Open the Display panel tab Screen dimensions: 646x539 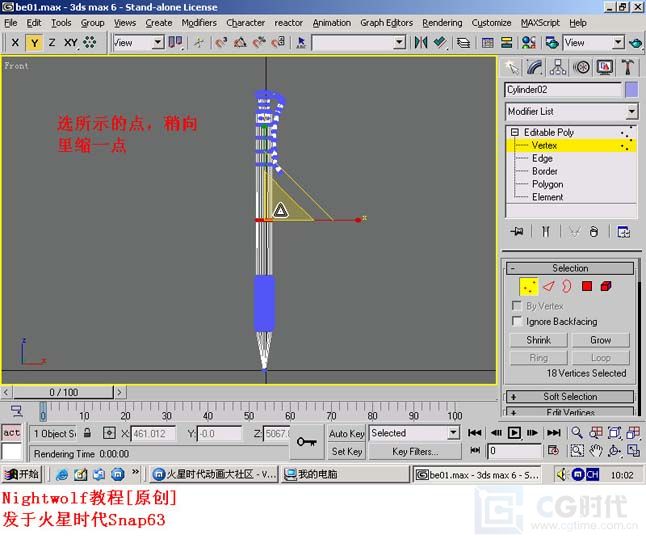604,68
